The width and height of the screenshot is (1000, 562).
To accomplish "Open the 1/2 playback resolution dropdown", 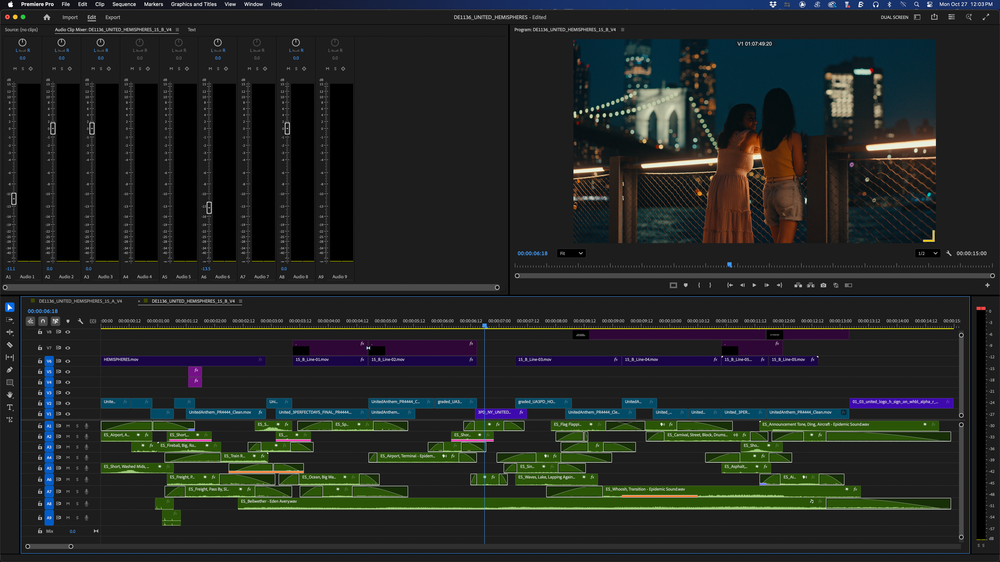I will click(927, 253).
